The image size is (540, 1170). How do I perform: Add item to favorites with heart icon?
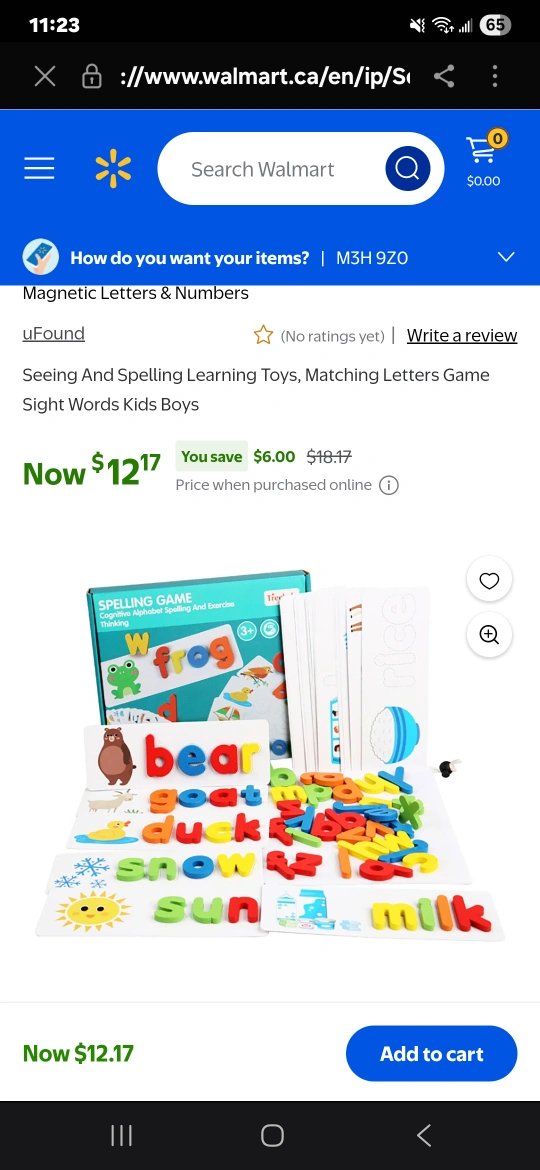pyautogui.click(x=489, y=581)
